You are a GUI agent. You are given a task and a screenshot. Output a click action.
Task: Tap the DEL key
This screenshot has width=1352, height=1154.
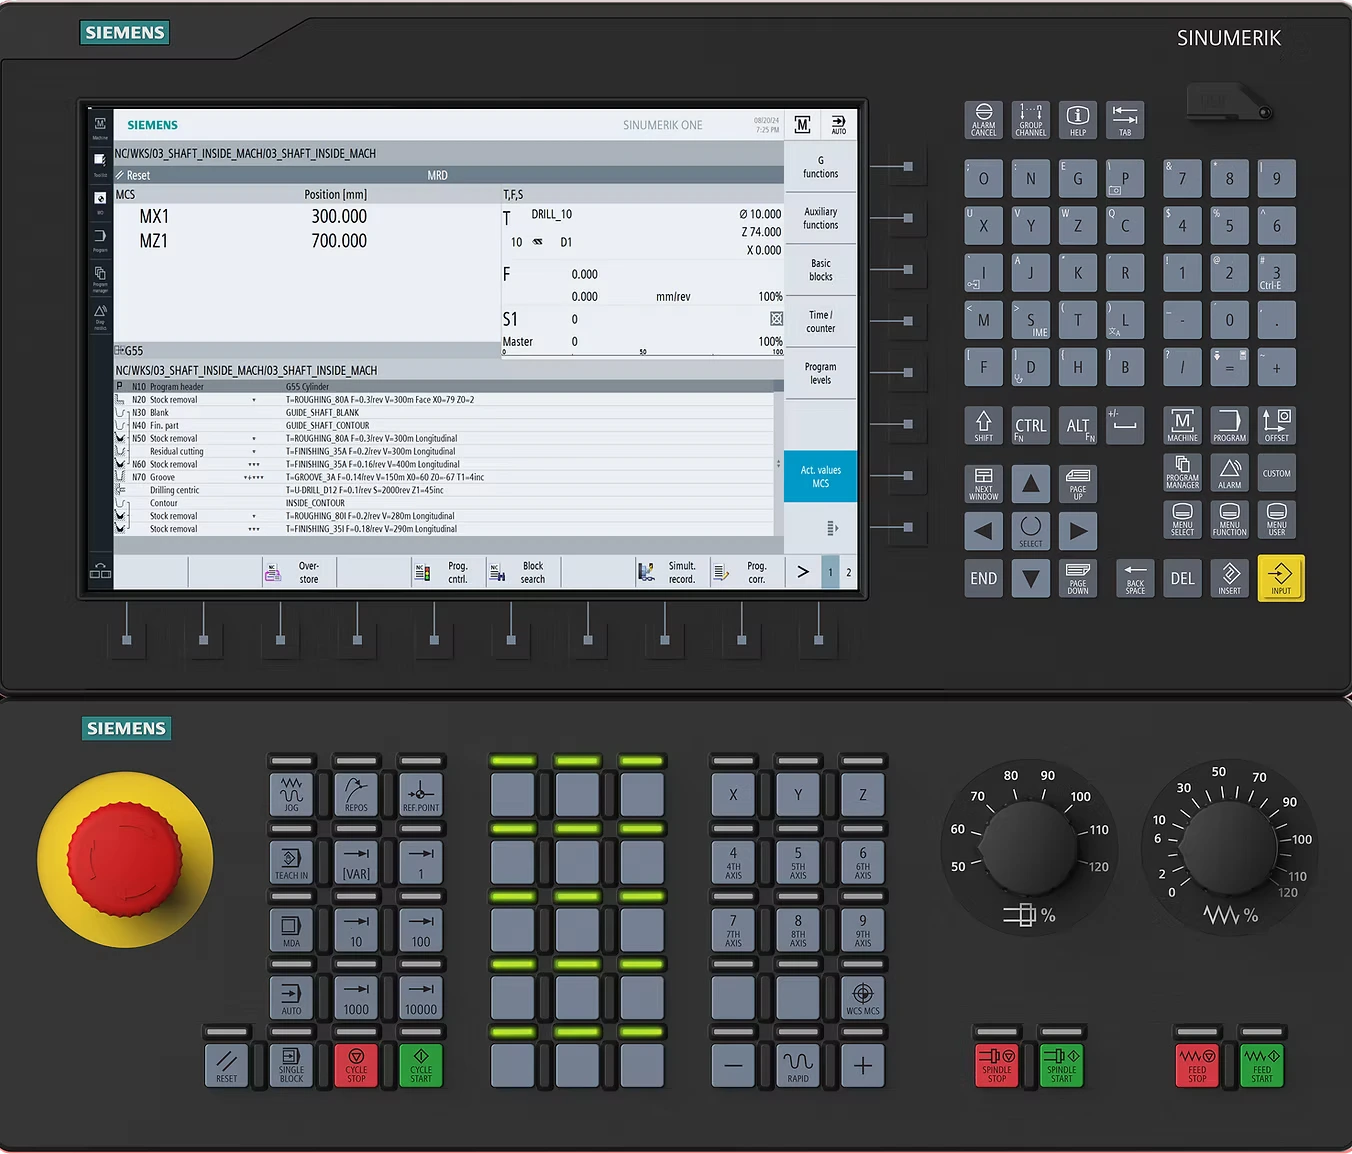[x=1182, y=578]
